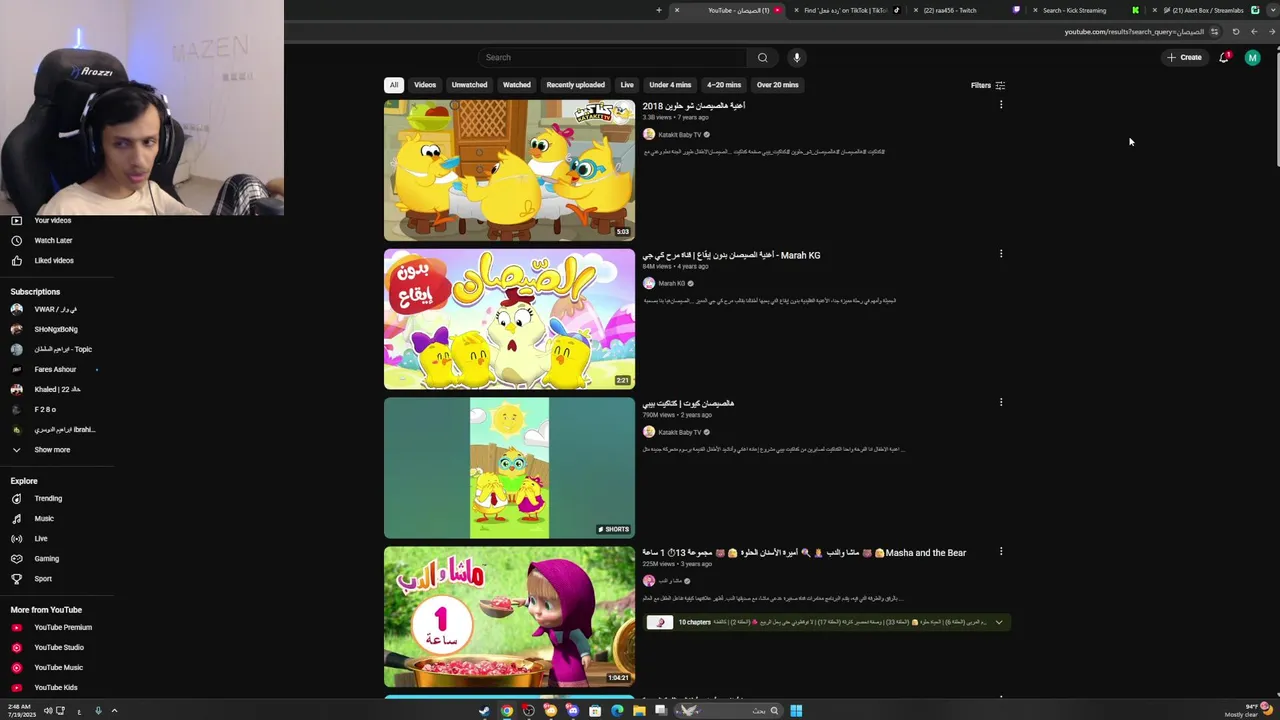
Task: Open Steam from the taskbar
Action: coord(485,711)
